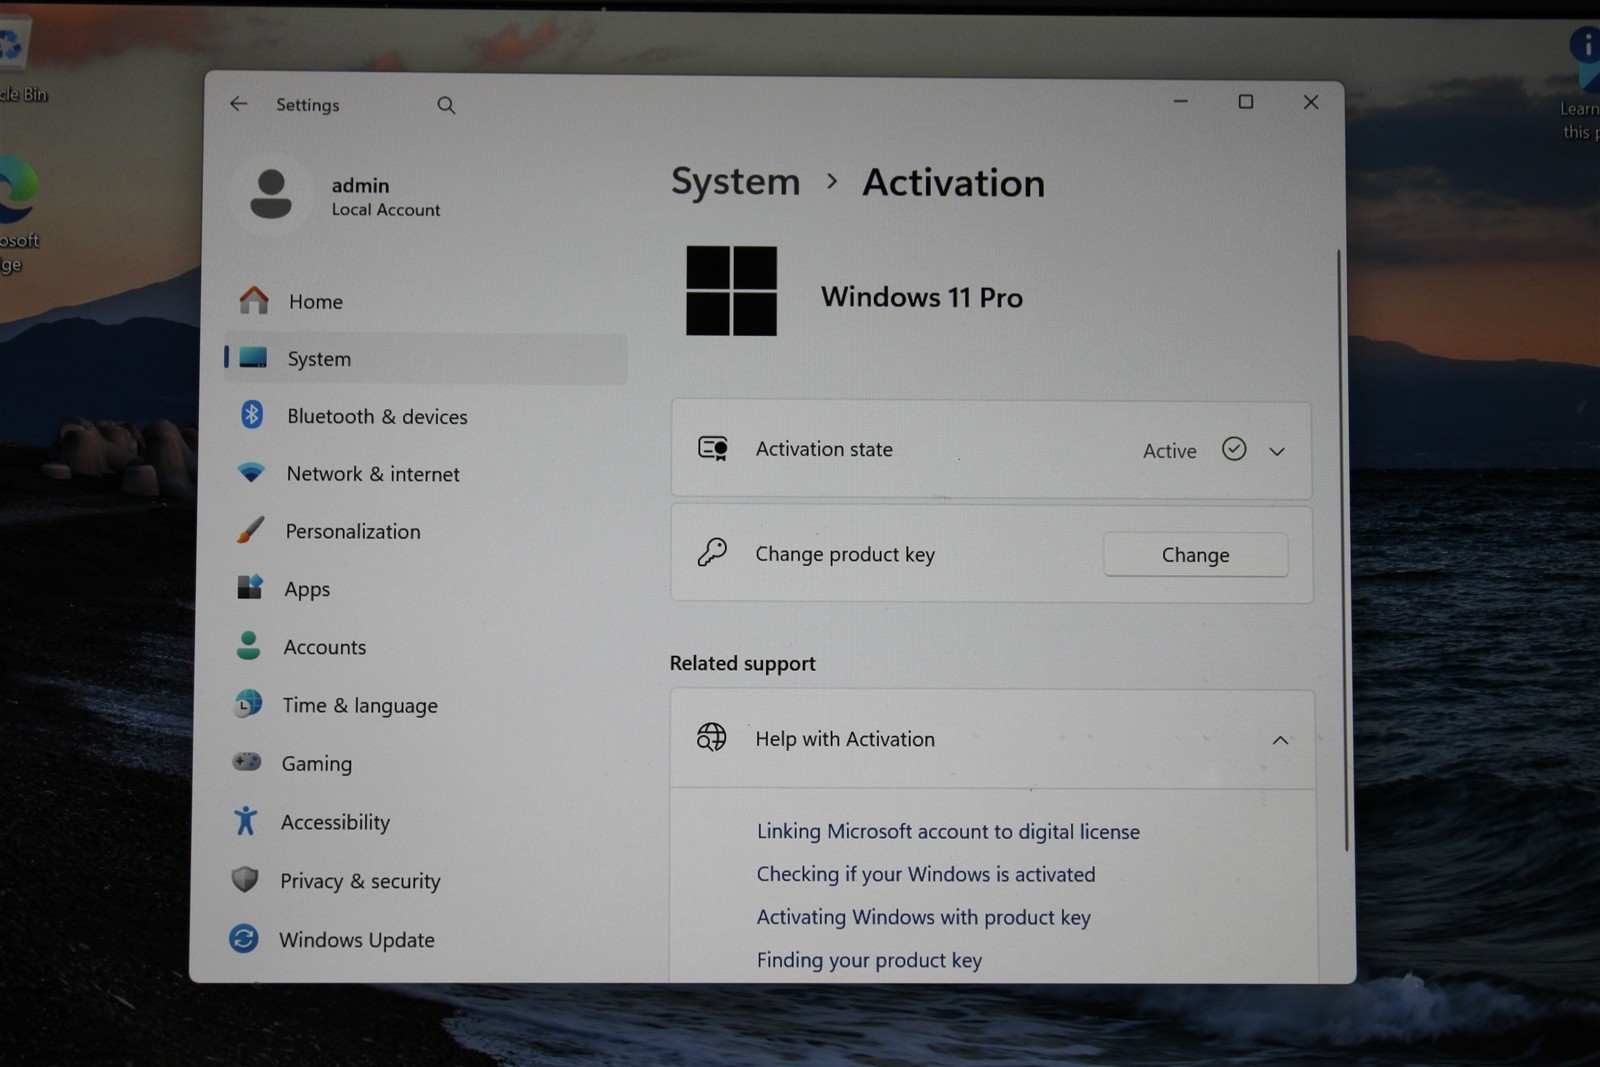Click the Windows 11 Pro edition text
Screen dimensions: 1600x1067
click(x=921, y=297)
